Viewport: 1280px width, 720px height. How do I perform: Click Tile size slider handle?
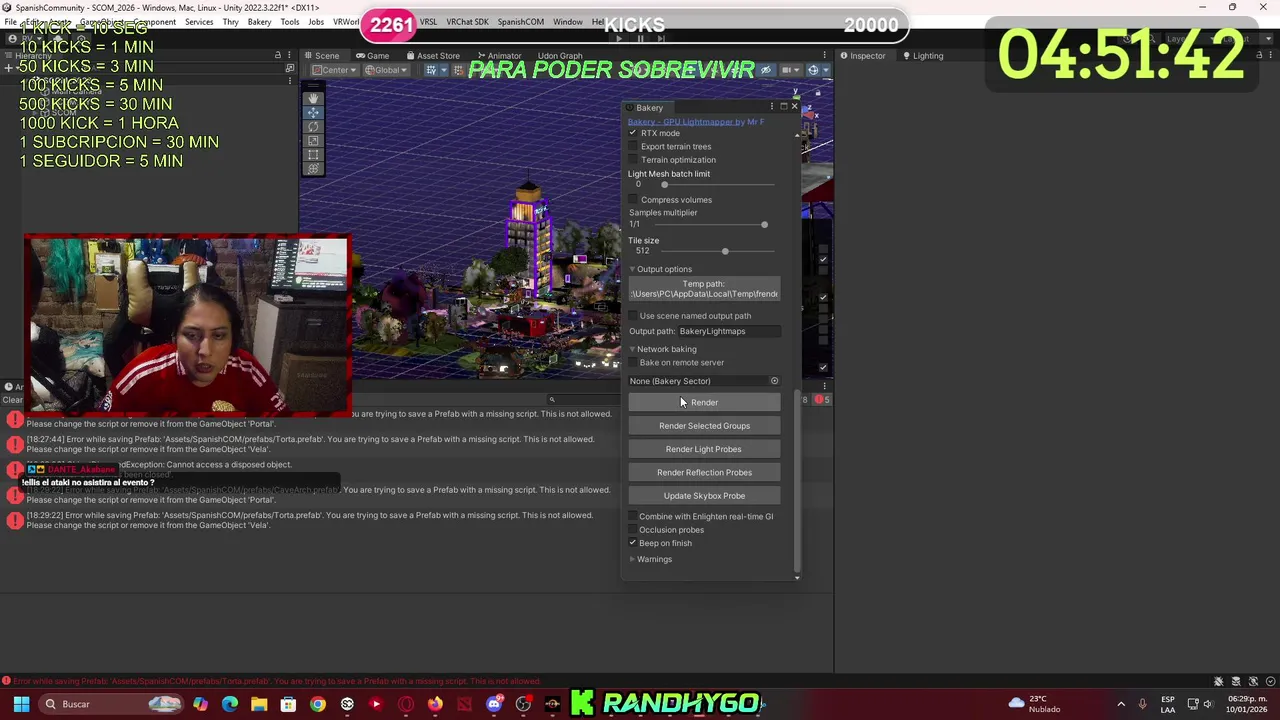[x=725, y=251]
